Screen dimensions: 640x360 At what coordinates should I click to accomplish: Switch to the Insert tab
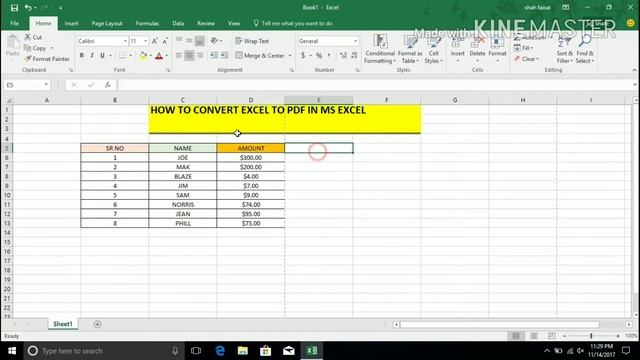(71, 23)
